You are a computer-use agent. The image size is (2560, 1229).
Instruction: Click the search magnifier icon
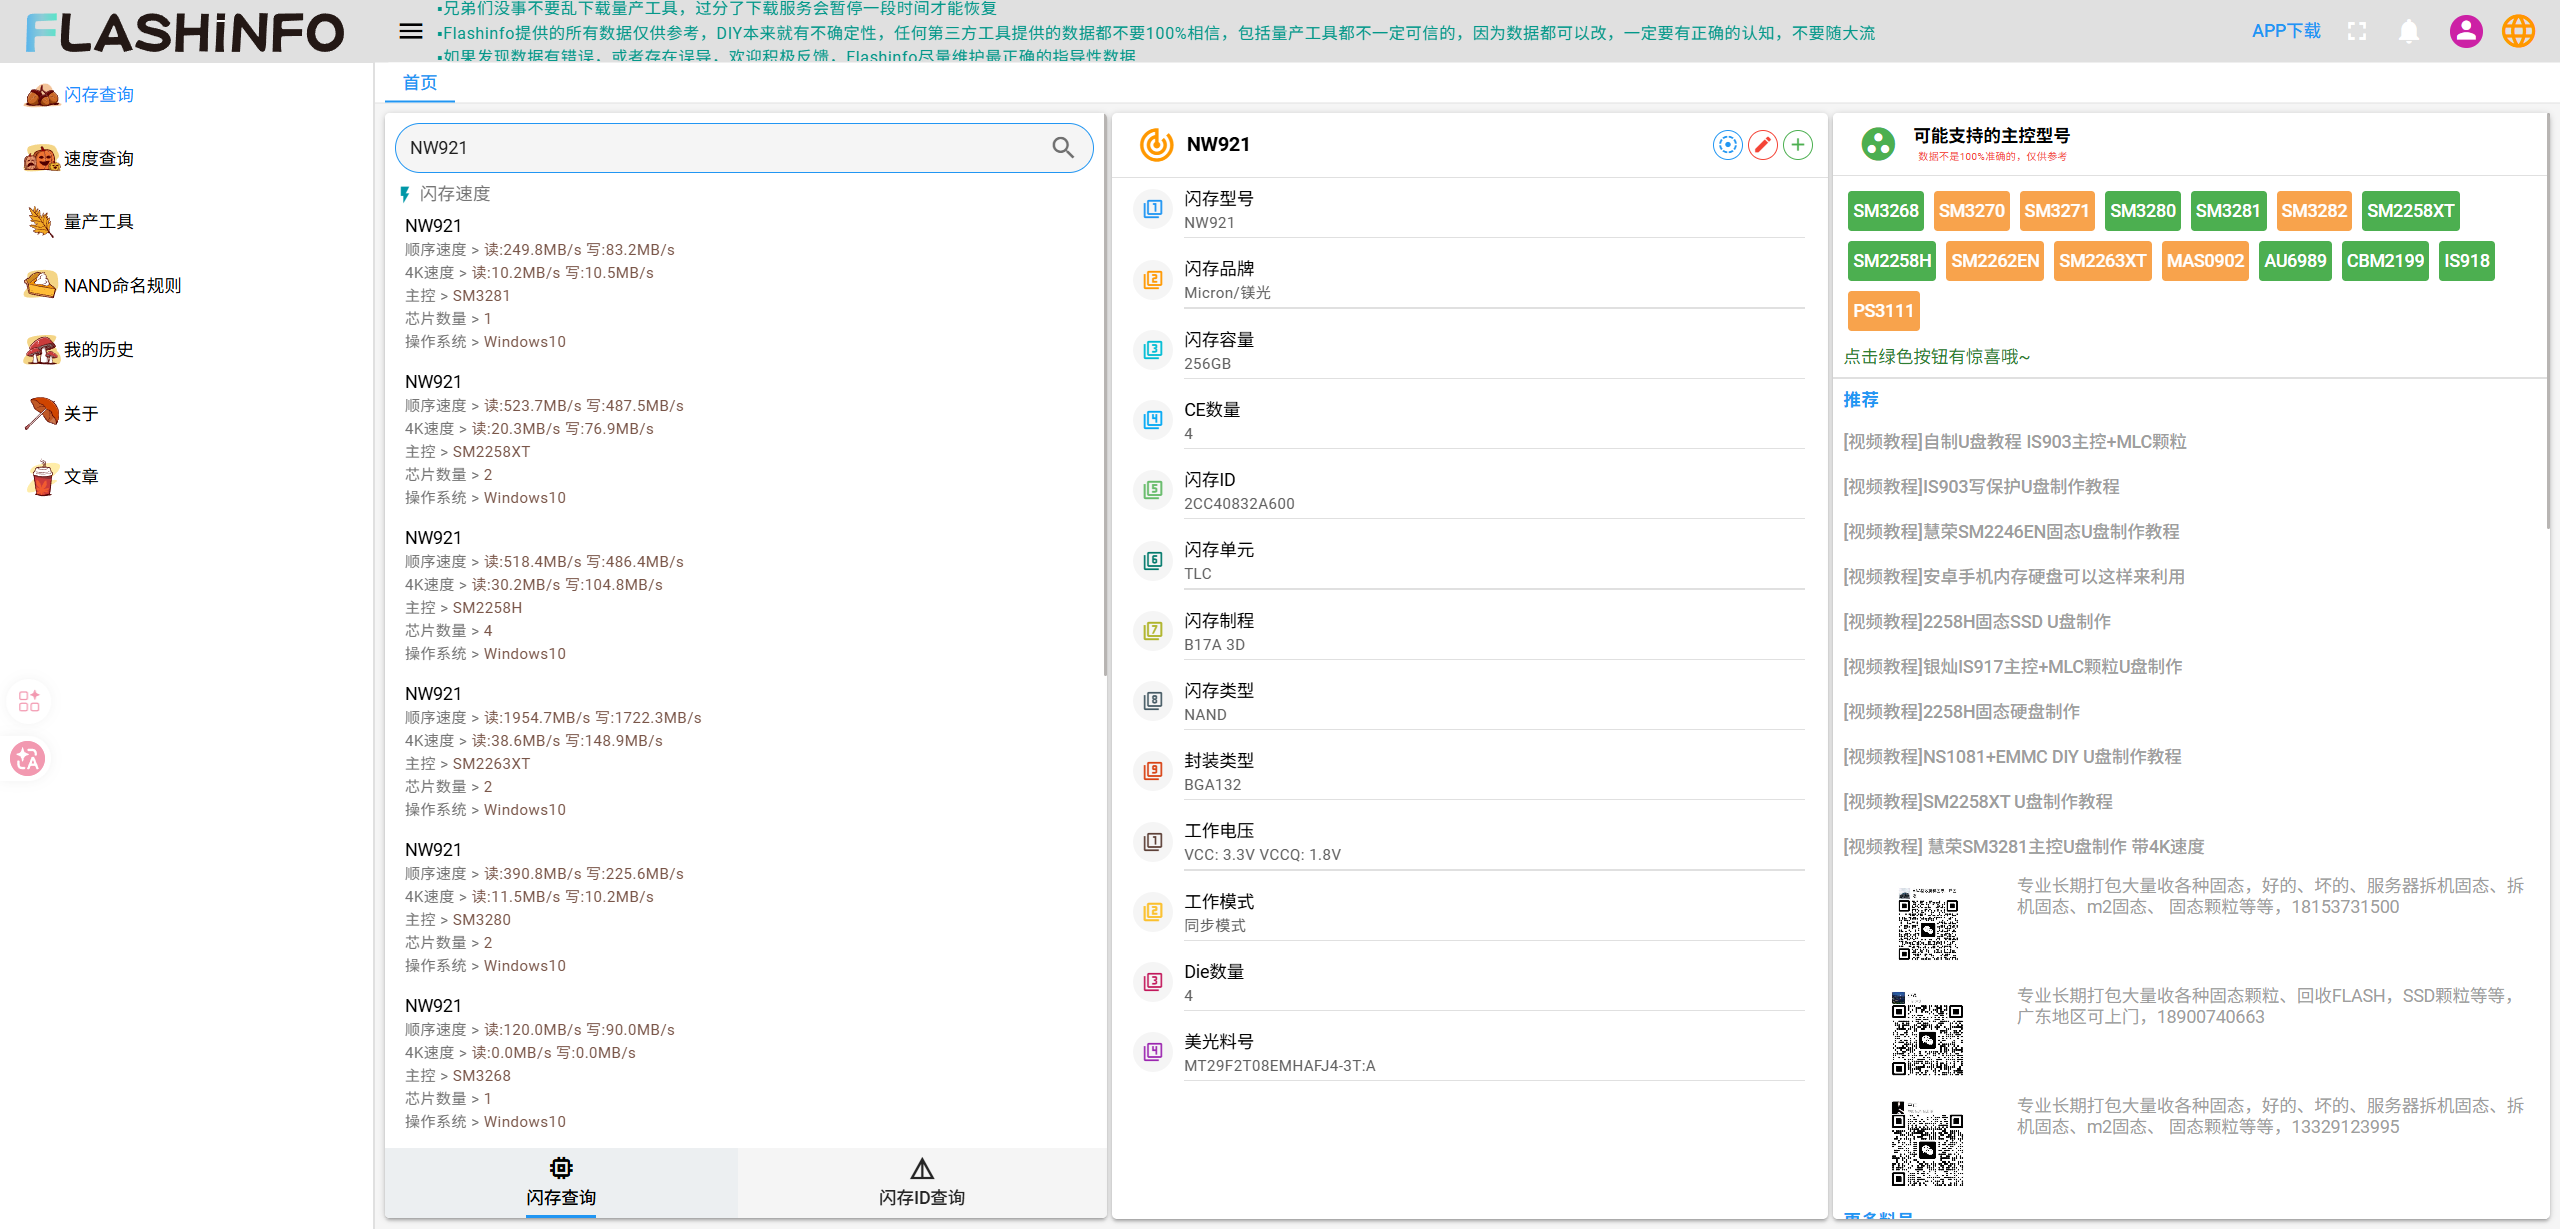tap(1062, 148)
